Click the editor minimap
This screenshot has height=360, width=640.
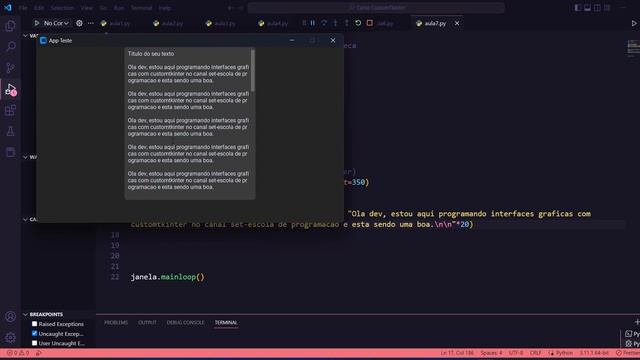[x=633, y=49]
